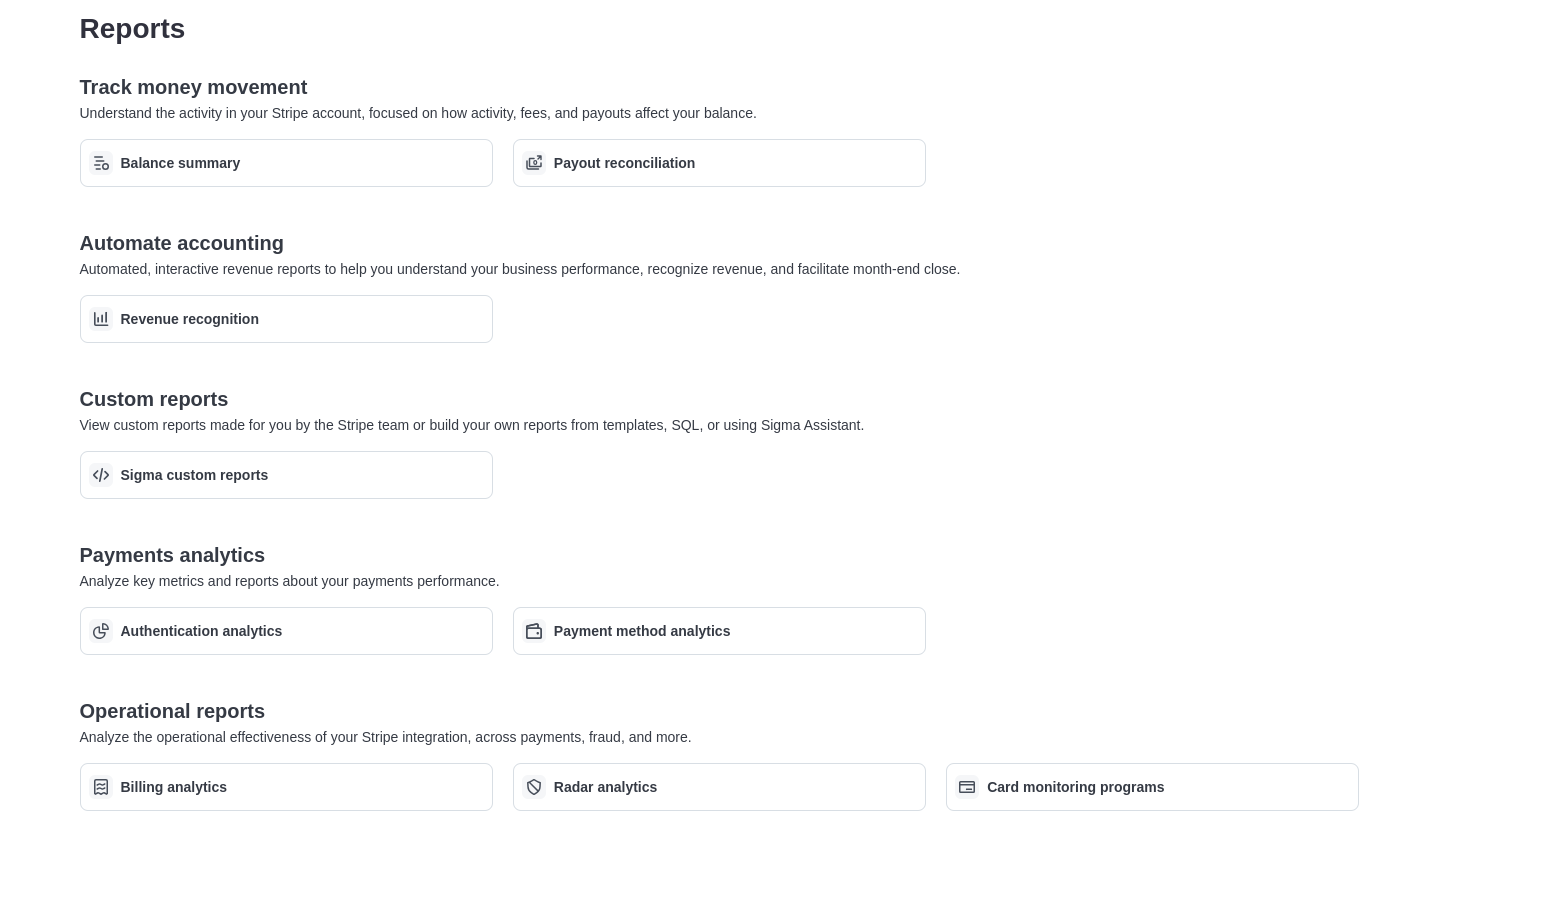Screen dimensions: 1563x914
Task: Select the Balance summary report icon
Action: click(101, 162)
